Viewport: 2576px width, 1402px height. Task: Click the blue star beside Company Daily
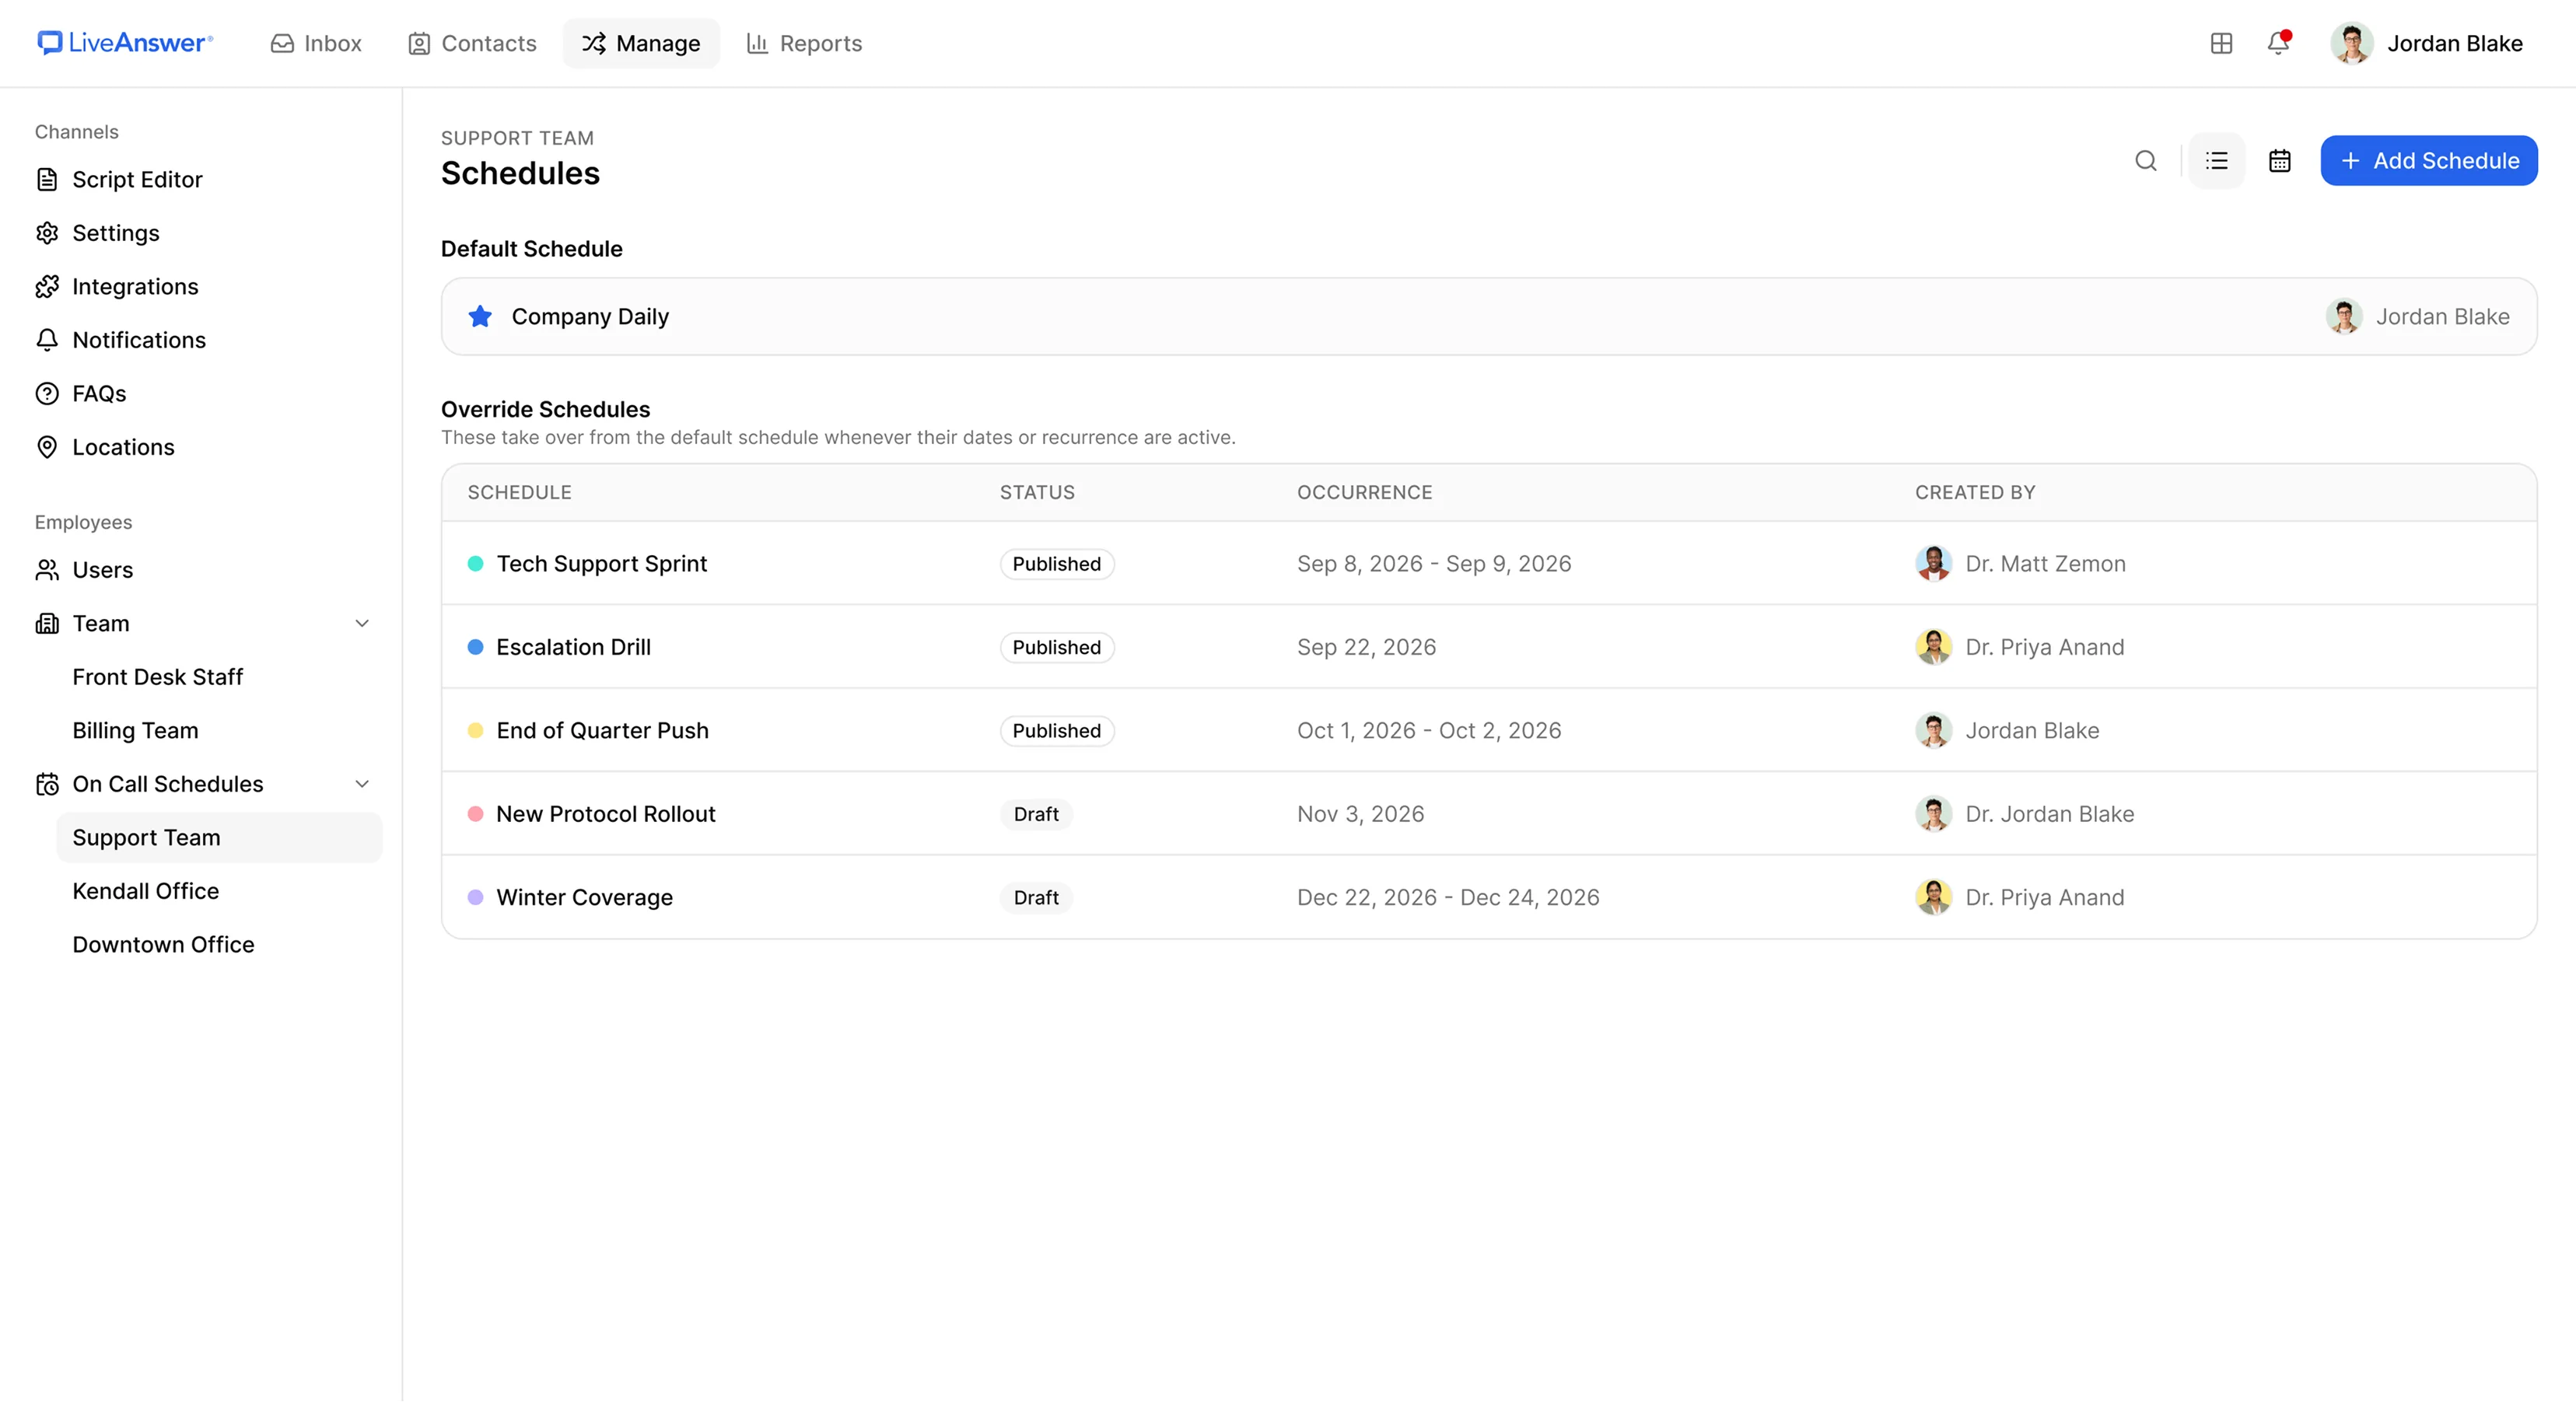tap(480, 317)
